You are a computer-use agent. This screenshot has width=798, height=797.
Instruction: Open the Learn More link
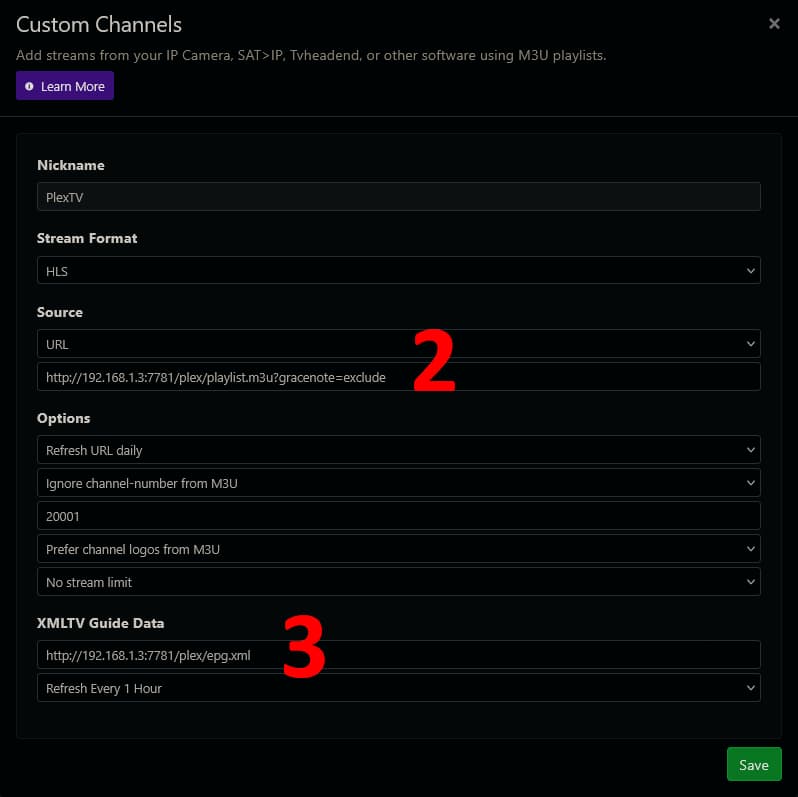click(x=72, y=87)
